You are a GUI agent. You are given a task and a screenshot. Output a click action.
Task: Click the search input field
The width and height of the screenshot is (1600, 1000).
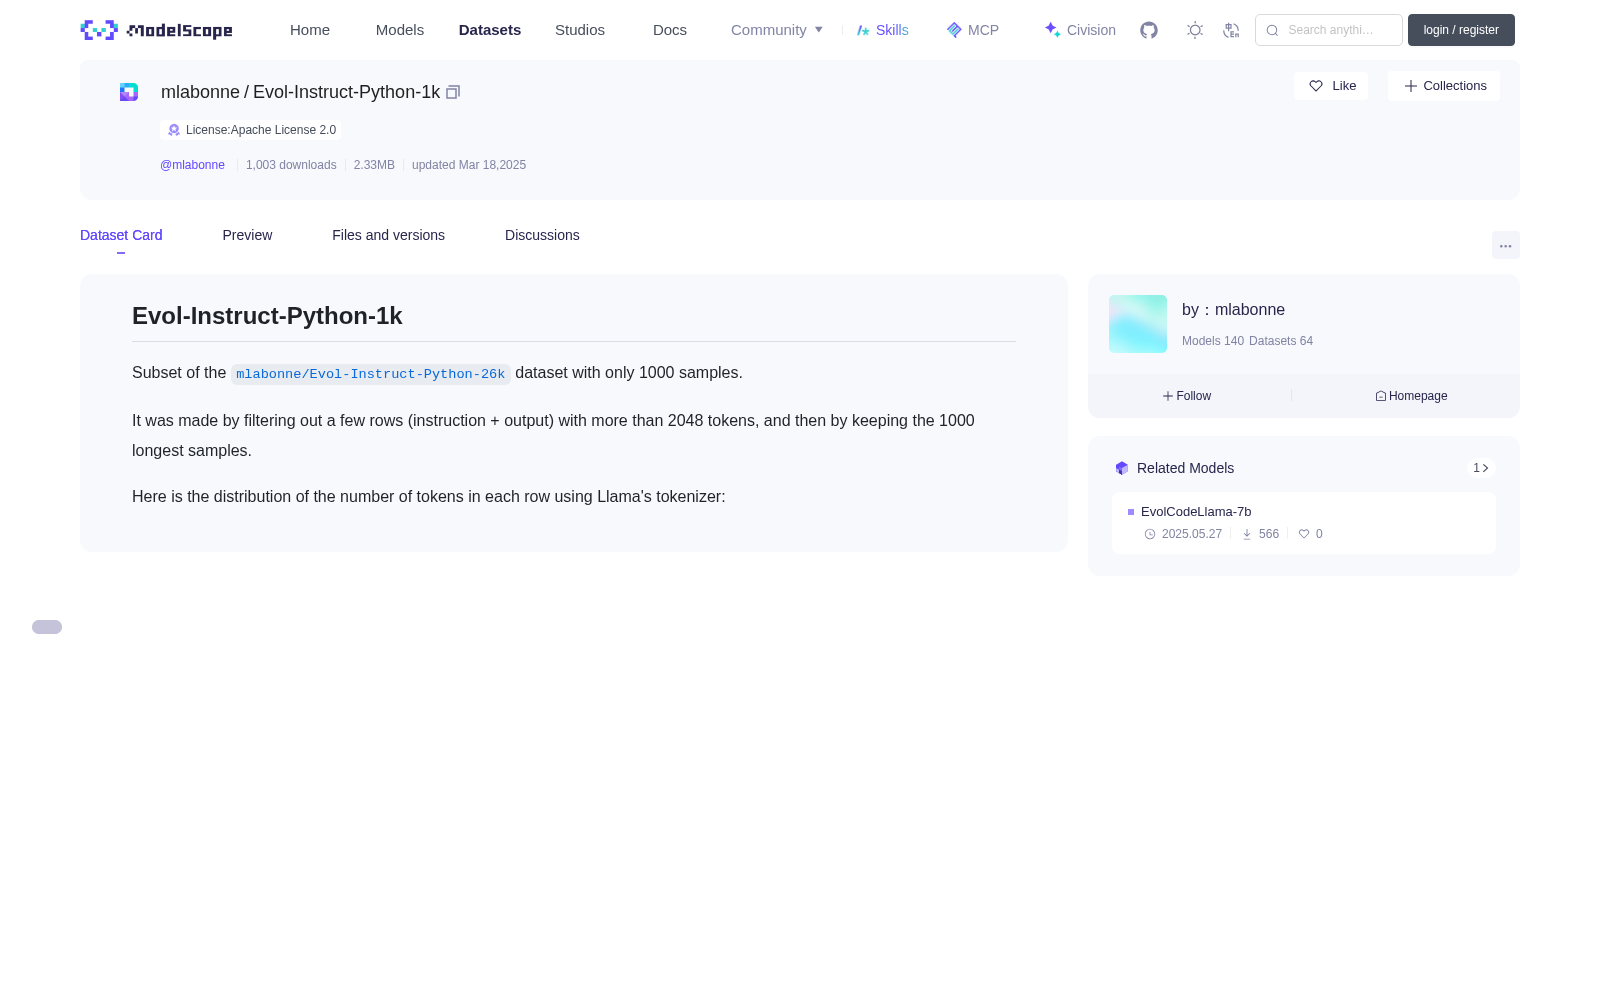[1329, 30]
